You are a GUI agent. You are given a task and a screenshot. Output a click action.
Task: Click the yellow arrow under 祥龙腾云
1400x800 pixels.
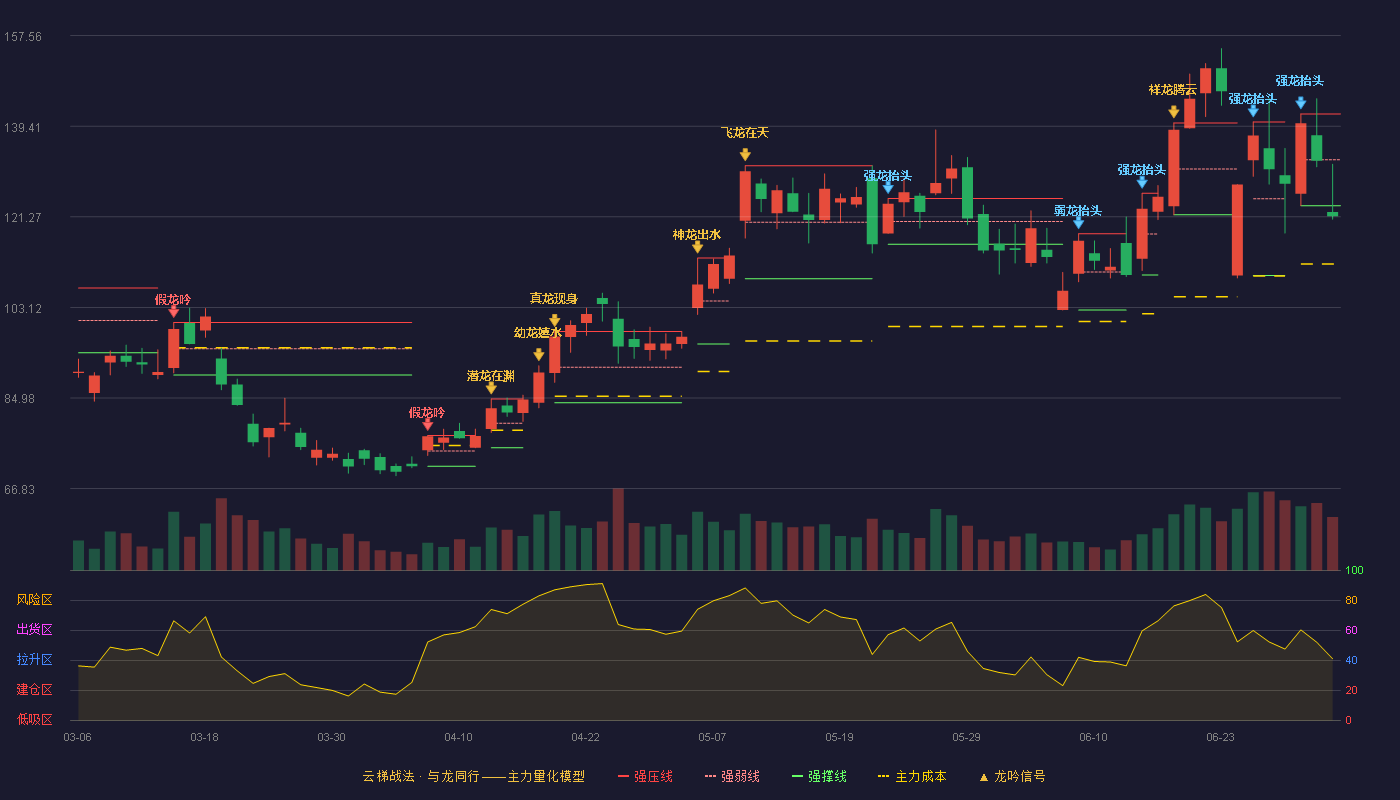tap(1173, 112)
